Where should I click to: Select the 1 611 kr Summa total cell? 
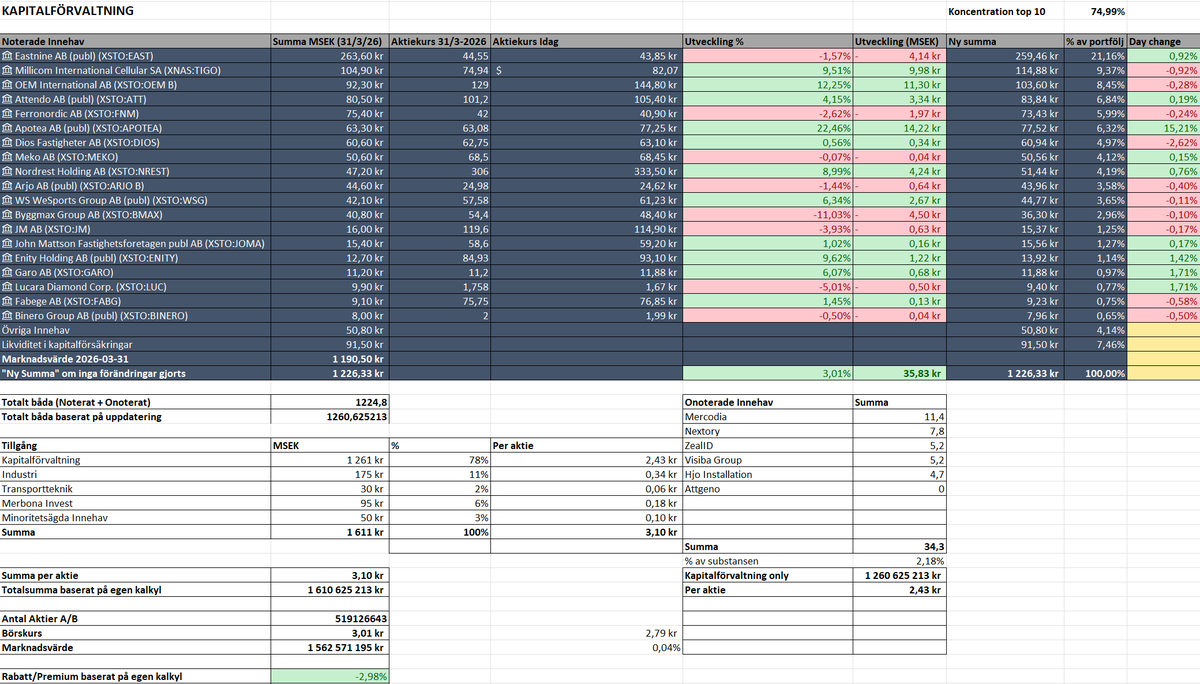tap(330, 532)
